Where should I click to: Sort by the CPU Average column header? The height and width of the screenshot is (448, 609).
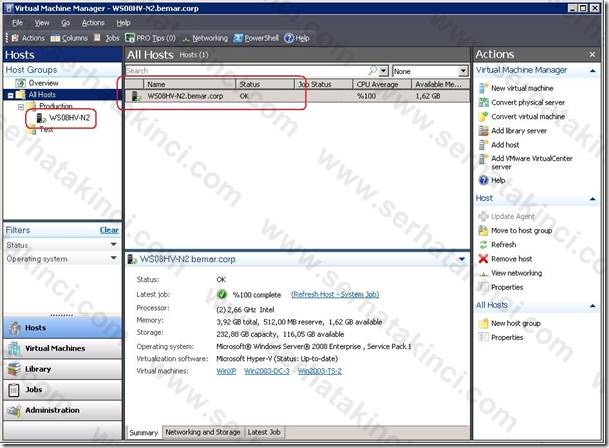(382, 84)
